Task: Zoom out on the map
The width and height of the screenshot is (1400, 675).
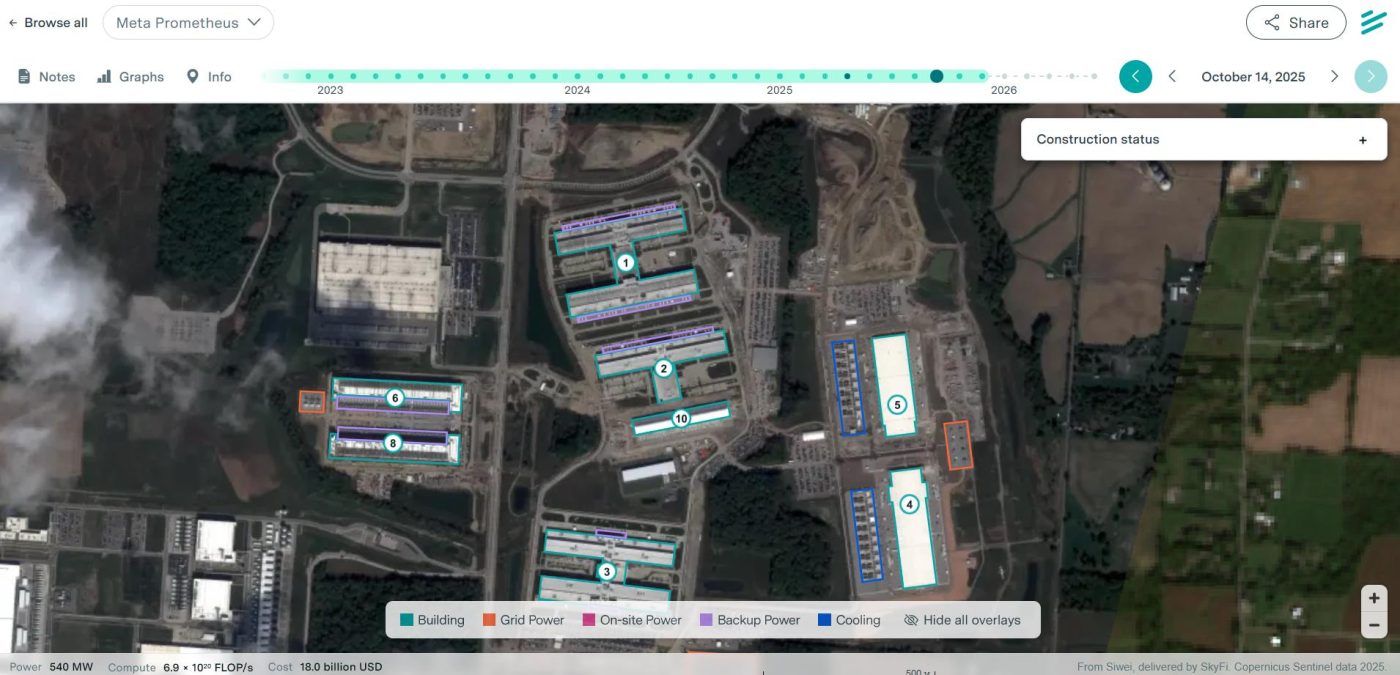Action: (1374, 626)
